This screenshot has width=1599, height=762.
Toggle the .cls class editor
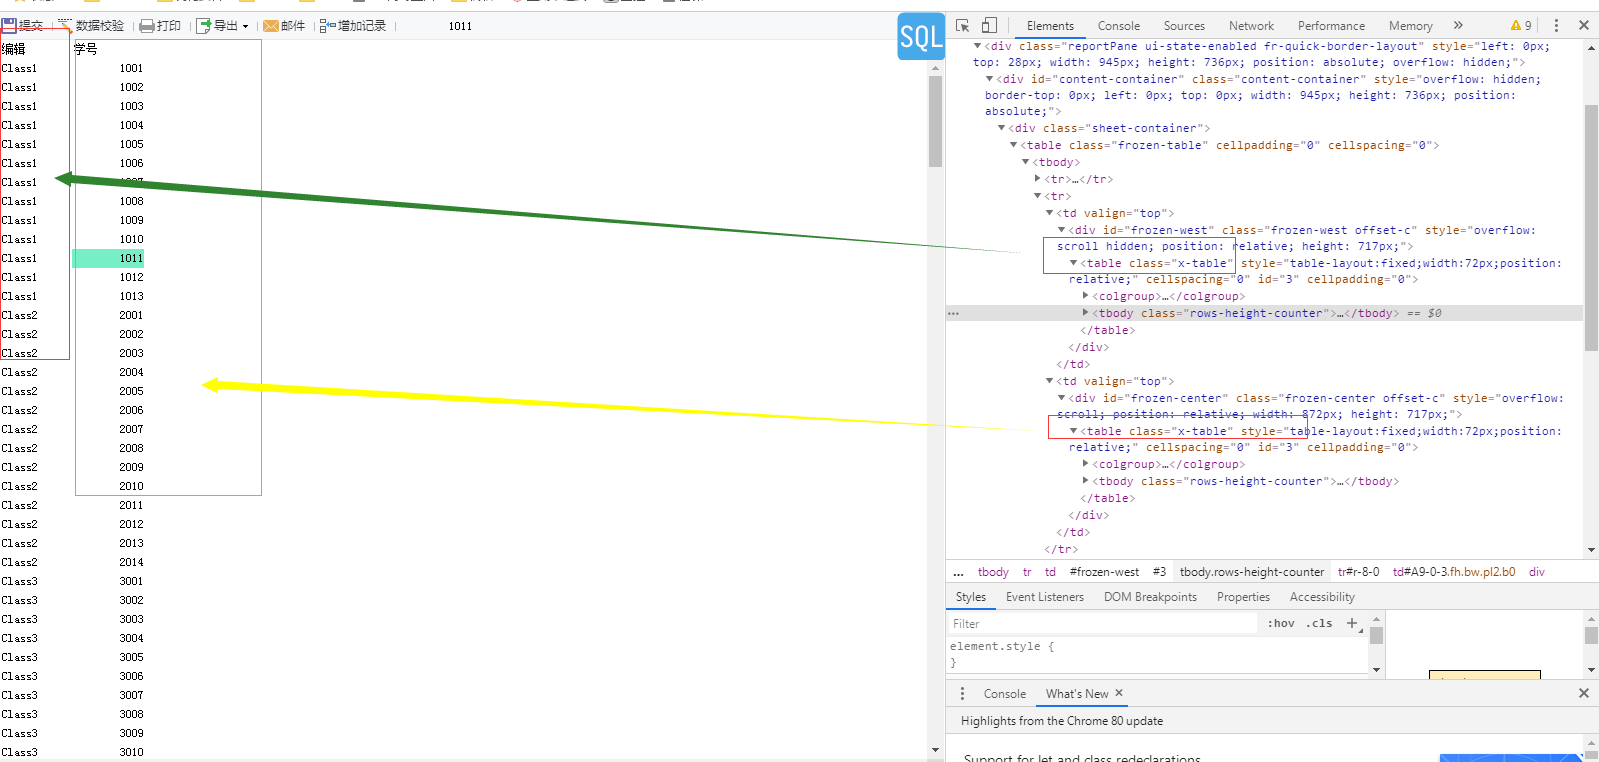1319,623
